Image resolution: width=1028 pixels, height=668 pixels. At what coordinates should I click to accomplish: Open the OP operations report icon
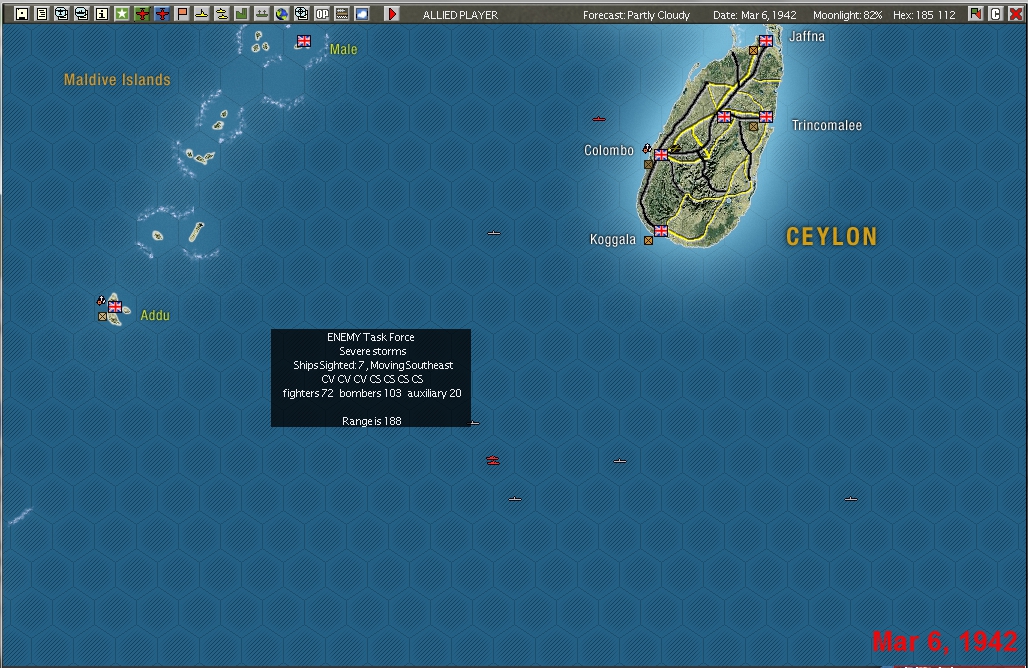[x=321, y=13]
